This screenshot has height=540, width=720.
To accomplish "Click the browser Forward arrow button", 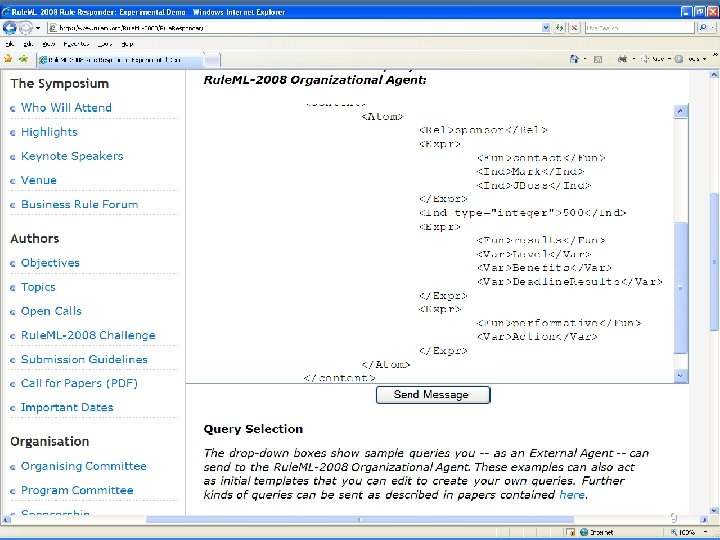I will [x=26, y=28].
